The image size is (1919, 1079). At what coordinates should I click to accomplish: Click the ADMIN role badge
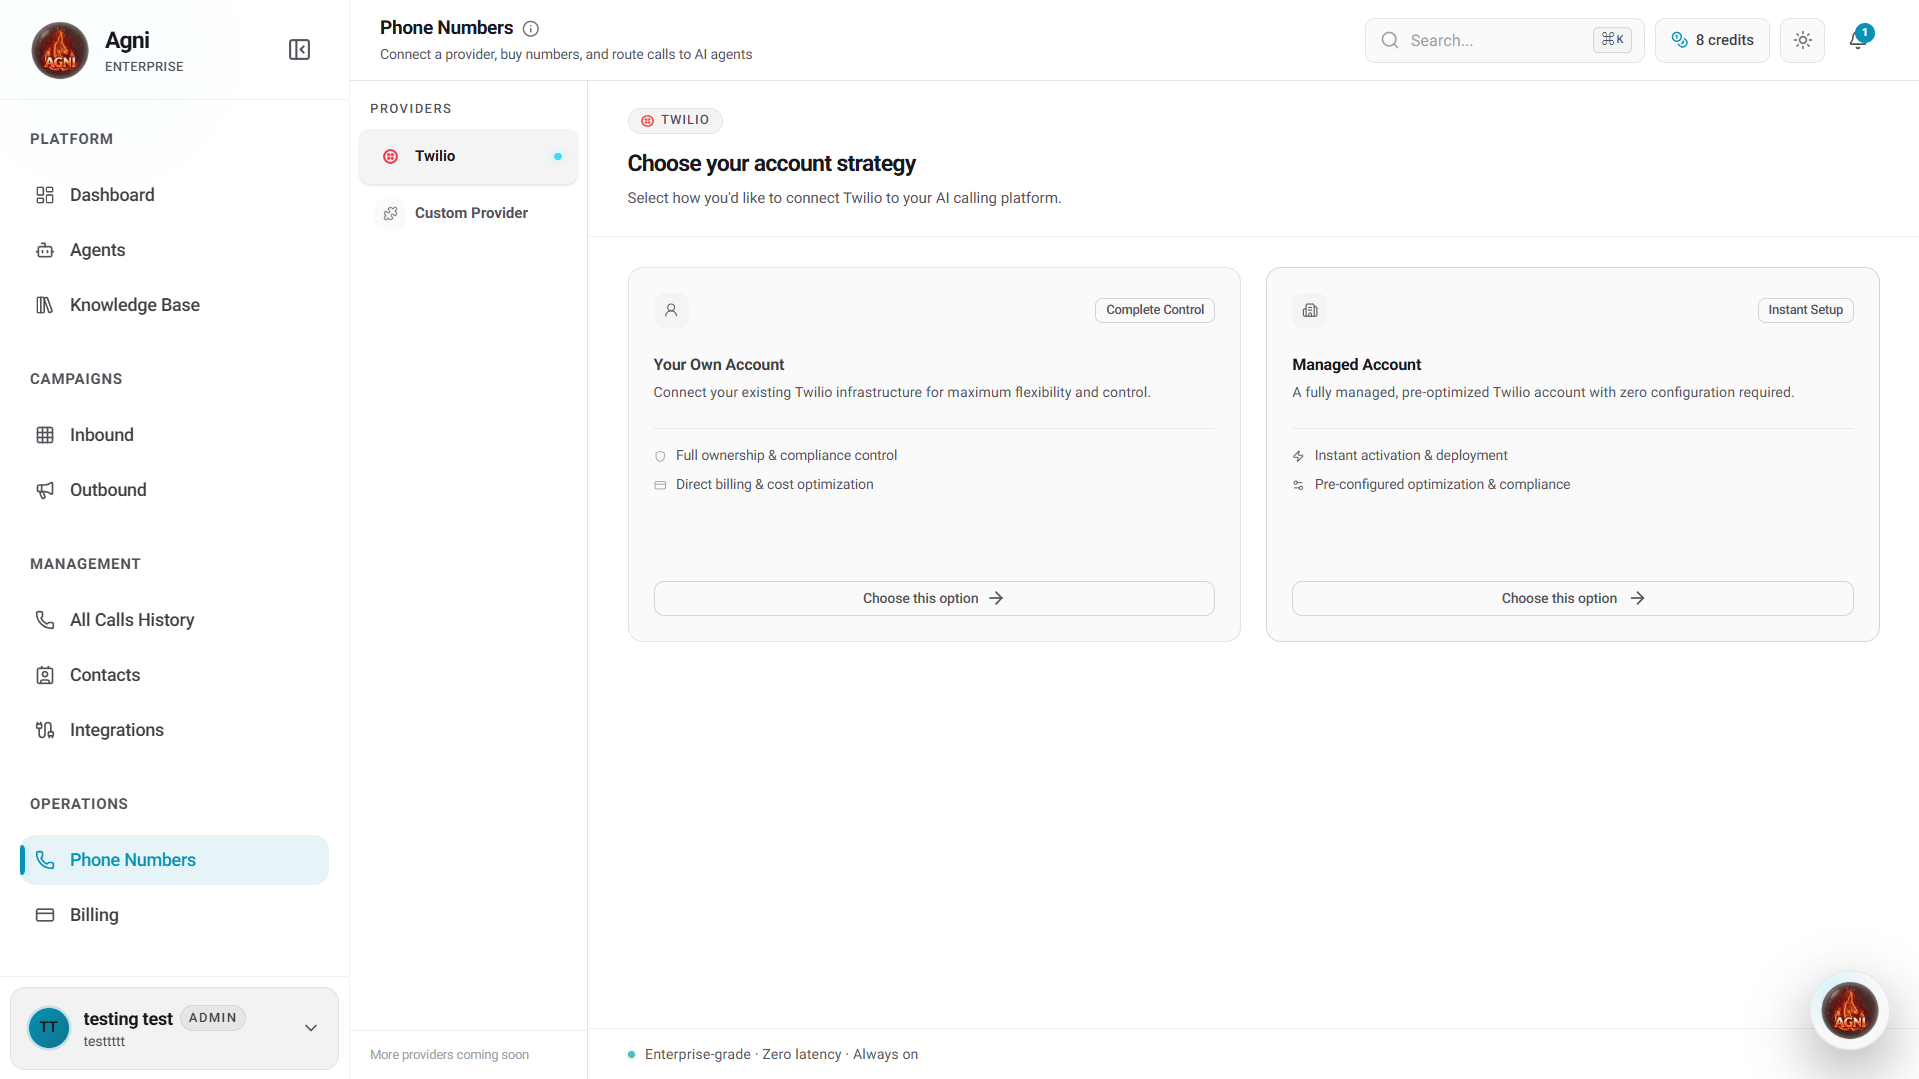pyautogui.click(x=213, y=1018)
